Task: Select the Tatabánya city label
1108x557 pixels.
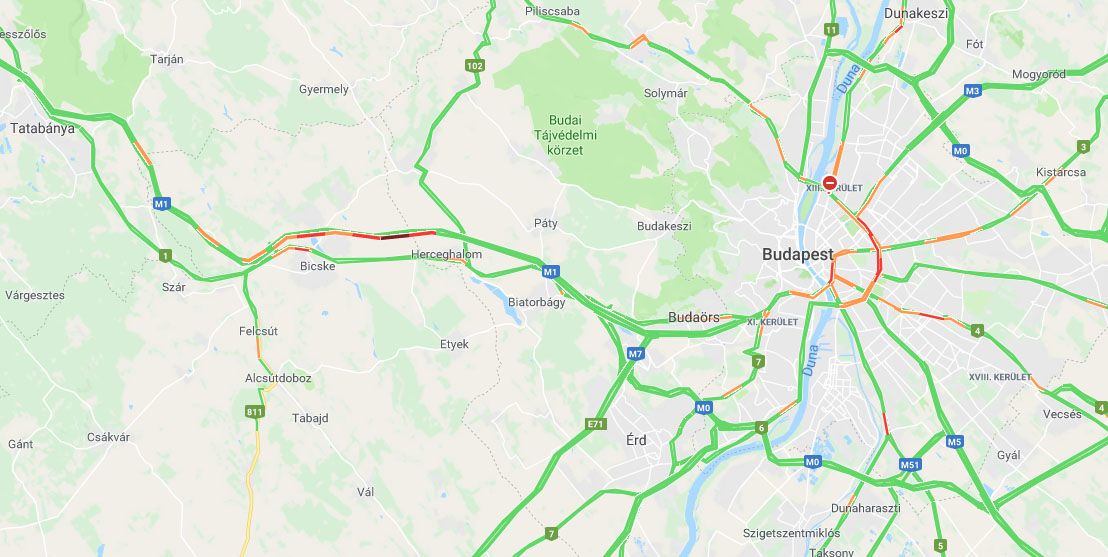Action: pyautogui.click(x=42, y=129)
